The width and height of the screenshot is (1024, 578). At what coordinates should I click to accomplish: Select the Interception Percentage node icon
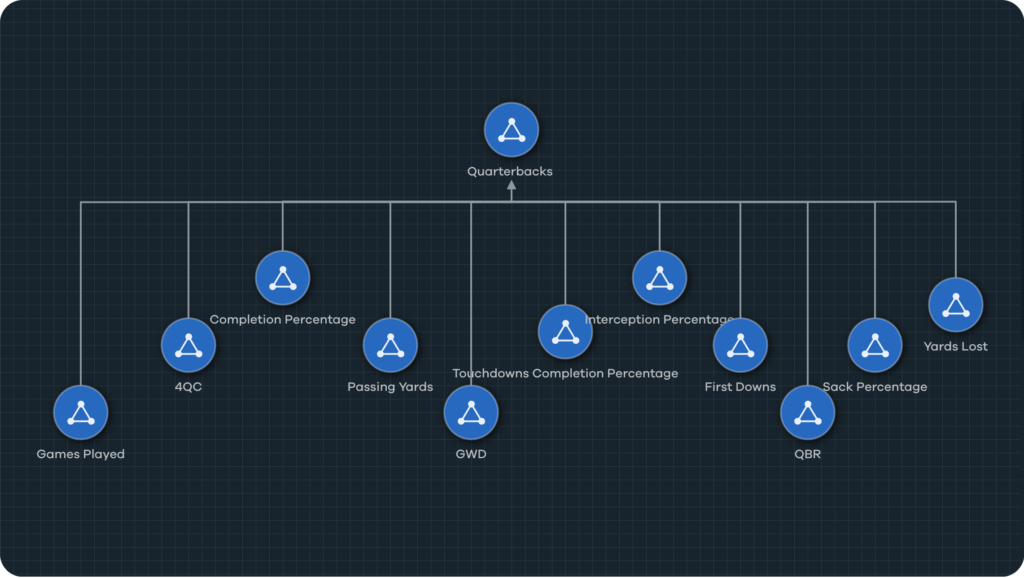pyautogui.click(x=659, y=278)
